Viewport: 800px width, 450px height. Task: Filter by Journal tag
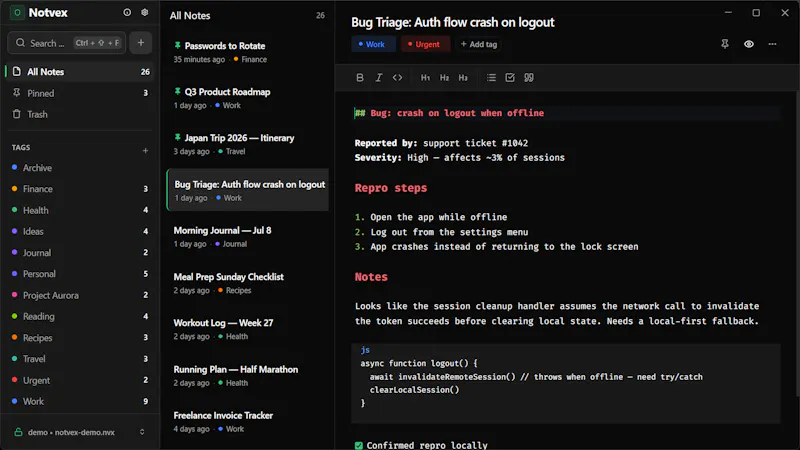coord(80,253)
